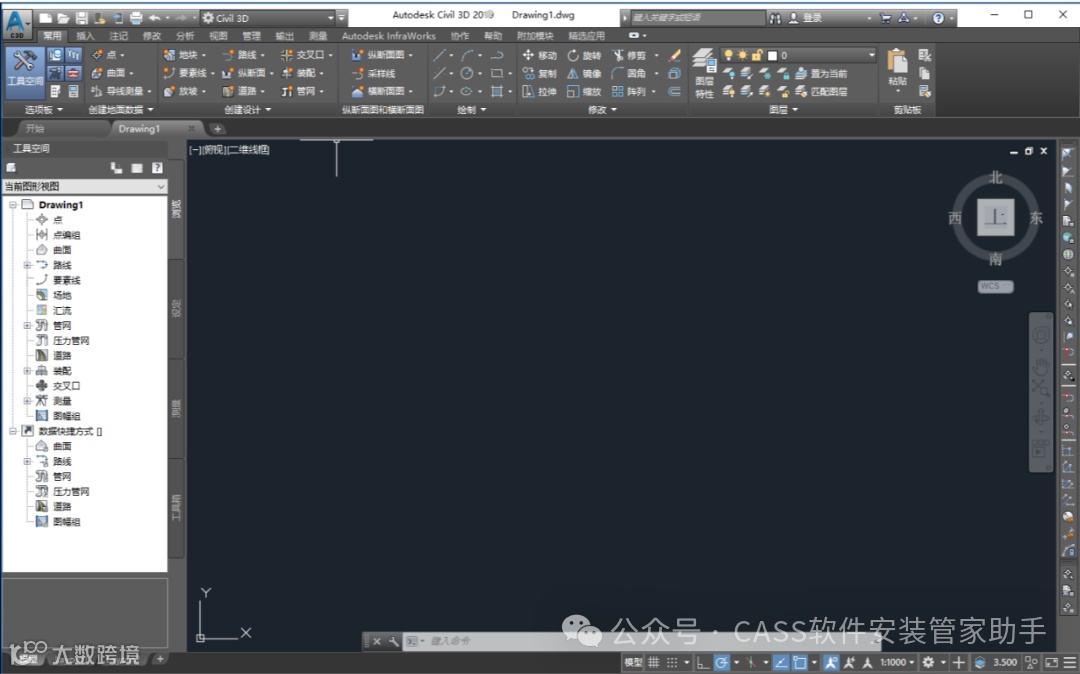Open the Civil 3D workspace dropdown

[x=267, y=18]
